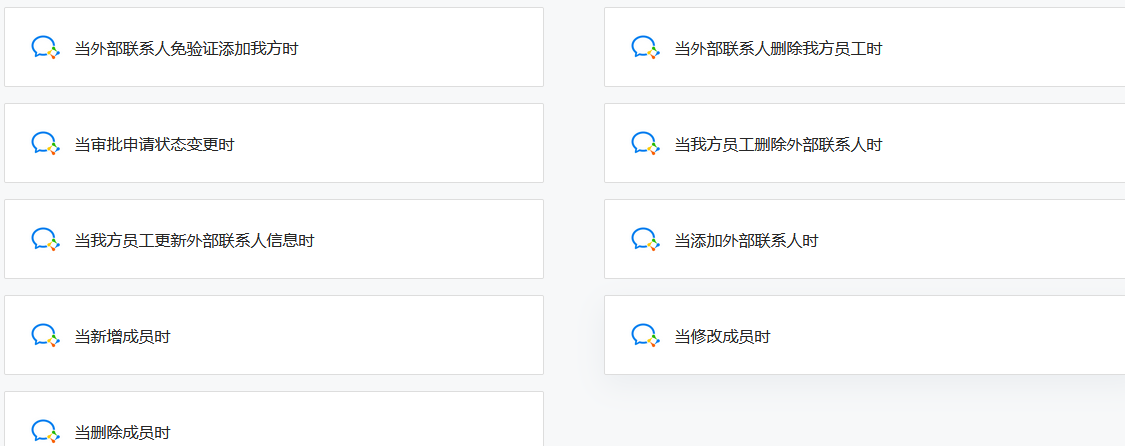Open the 当新增成员时 trigger text
The image size is (1125, 446).
pos(123,336)
